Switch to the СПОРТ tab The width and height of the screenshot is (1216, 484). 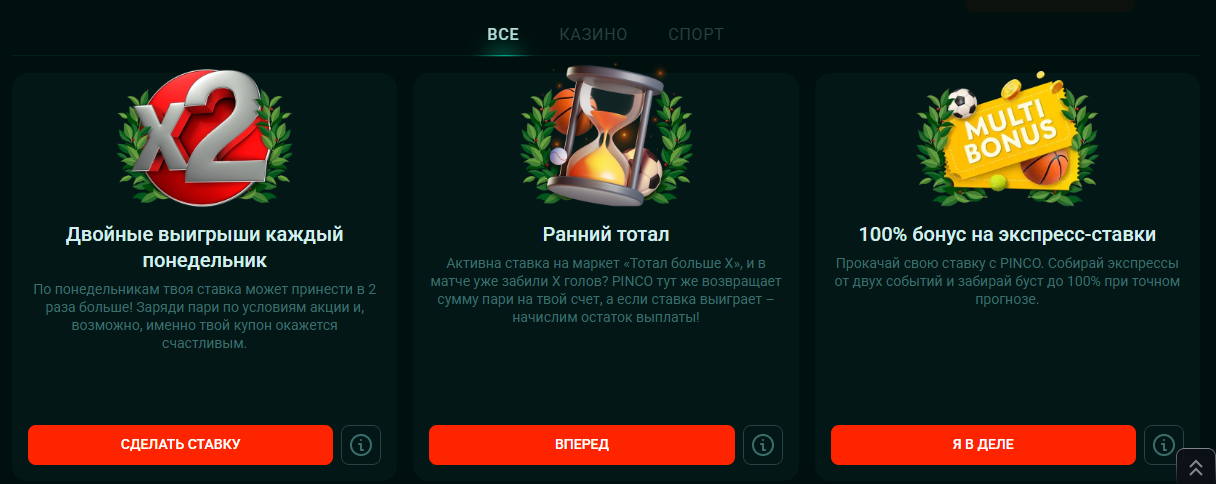coord(696,34)
